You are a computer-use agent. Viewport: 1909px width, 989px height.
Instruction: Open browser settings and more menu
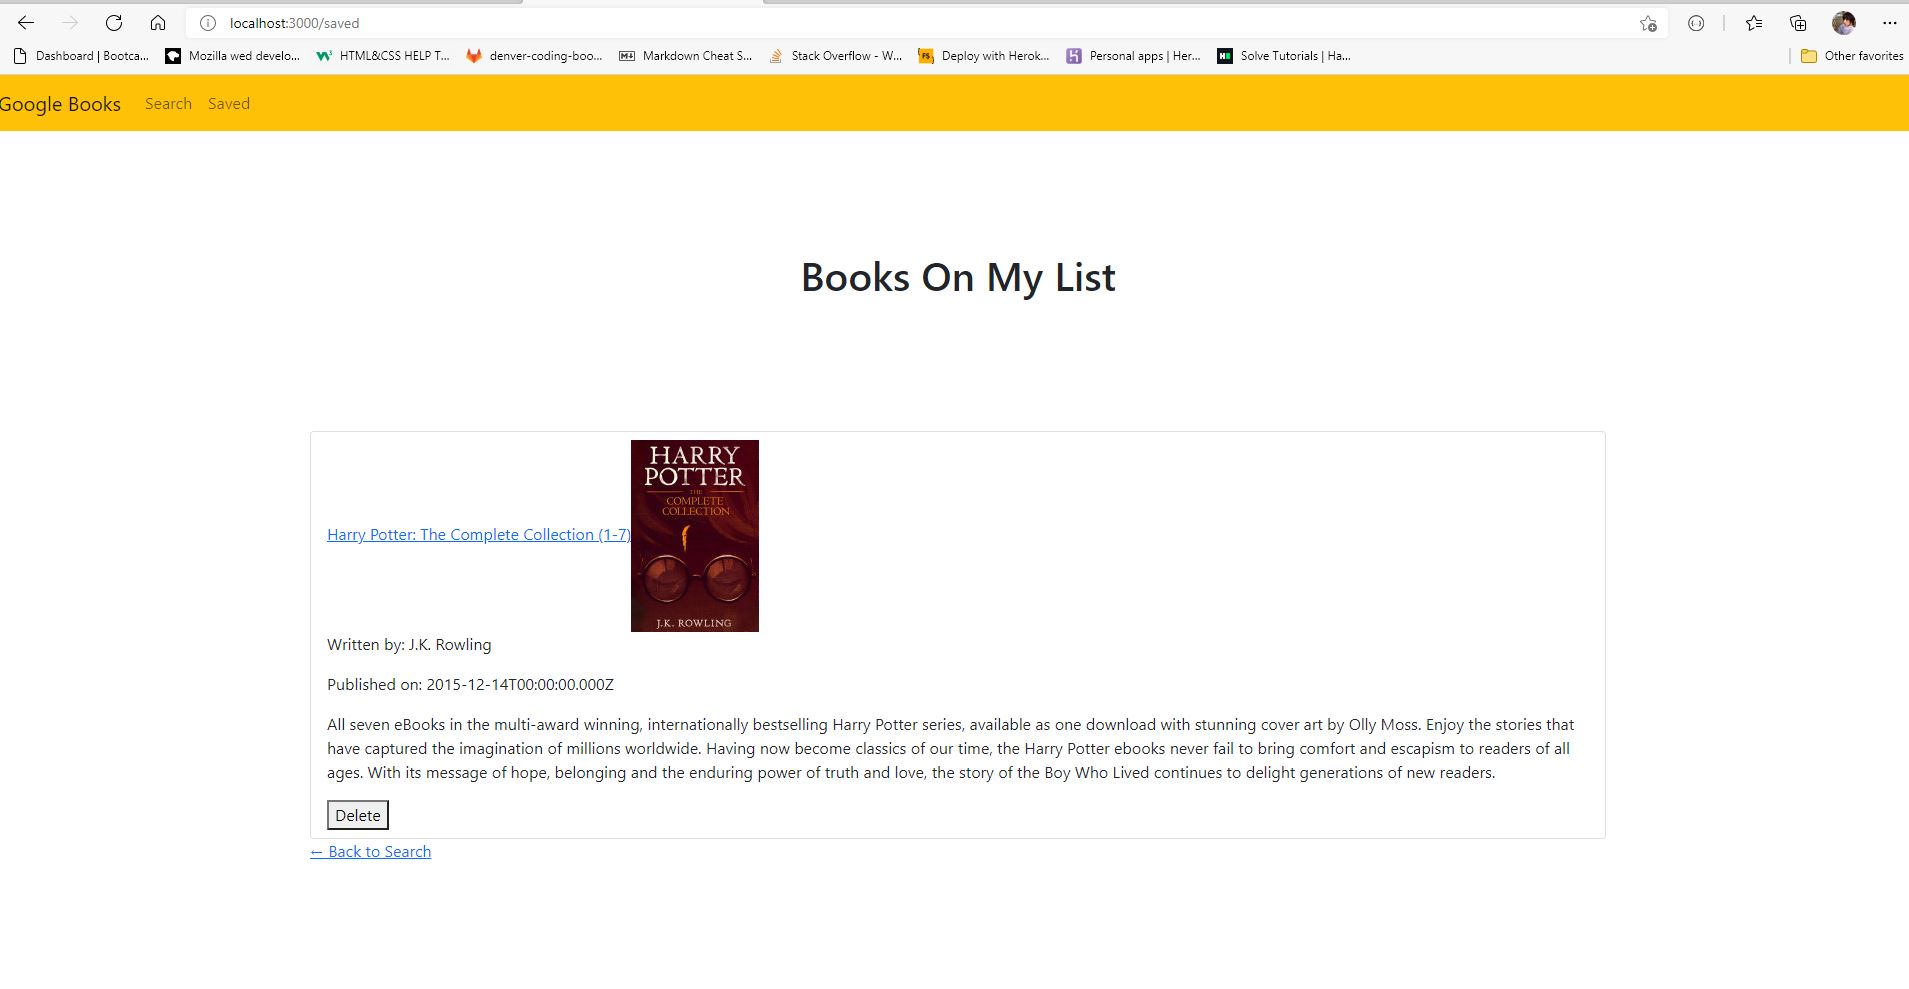(x=1889, y=23)
